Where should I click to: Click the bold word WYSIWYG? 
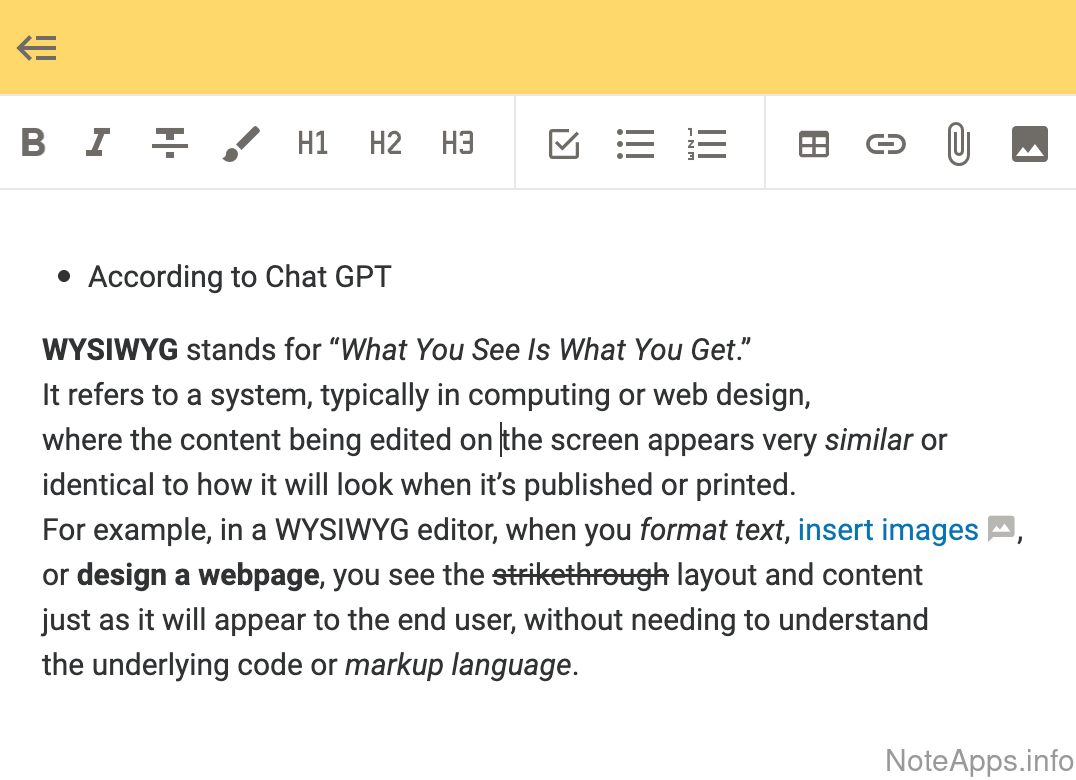pos(110,350)
